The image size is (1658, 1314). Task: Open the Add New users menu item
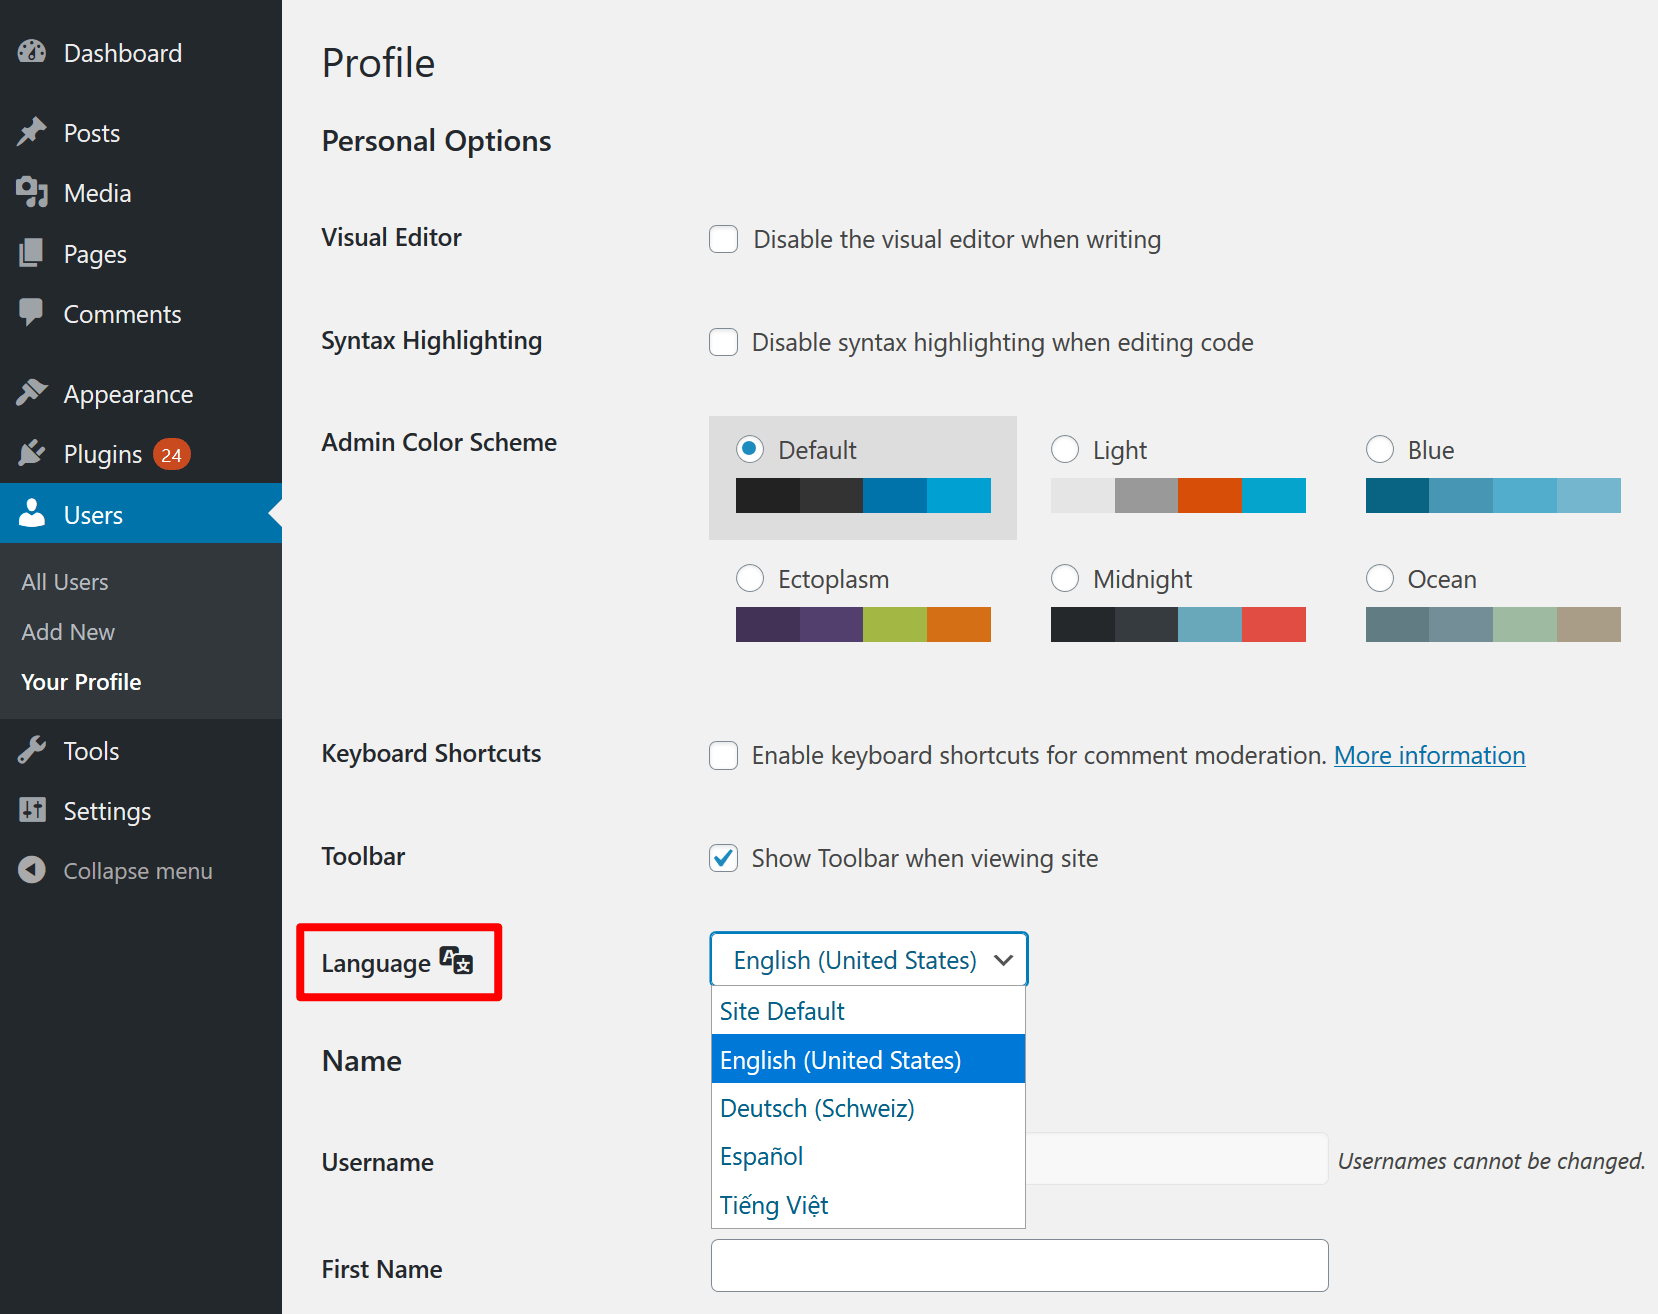[67, 632]
